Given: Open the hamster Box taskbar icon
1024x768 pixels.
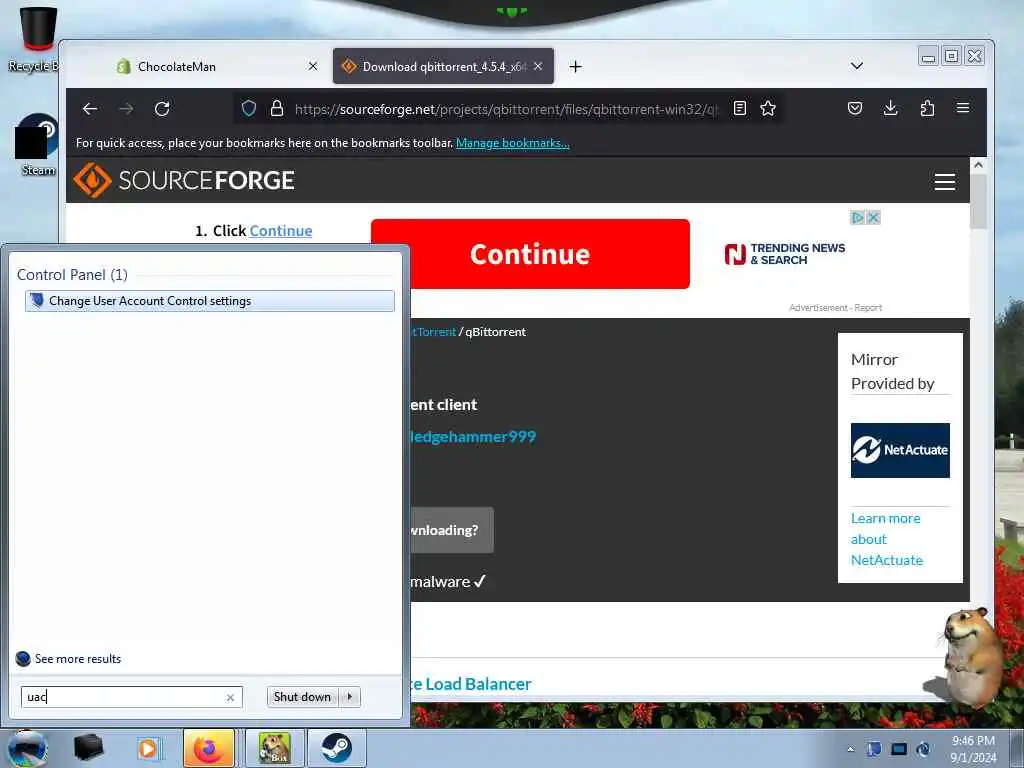Looking at the screenshot, I should (274, 748).
